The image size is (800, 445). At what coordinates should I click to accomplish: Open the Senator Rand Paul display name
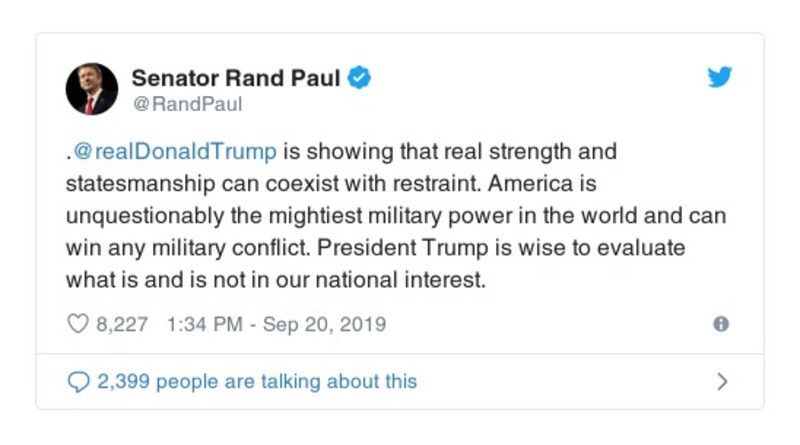[x=236, y=78]
